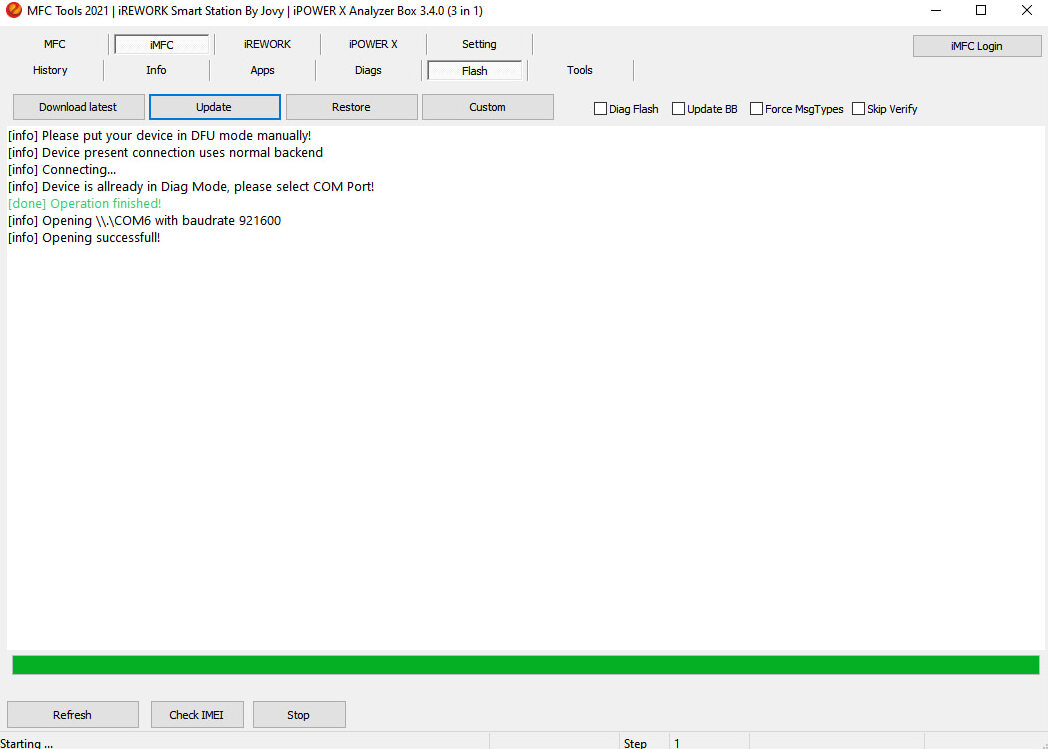This screenshot has height=749, width=1048.
Task: Click the iMFC Login button
Action: coord(976,46)
